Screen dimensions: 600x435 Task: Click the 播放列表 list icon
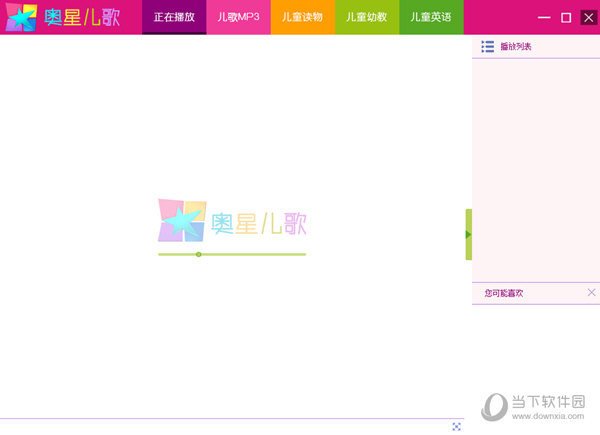488,47
